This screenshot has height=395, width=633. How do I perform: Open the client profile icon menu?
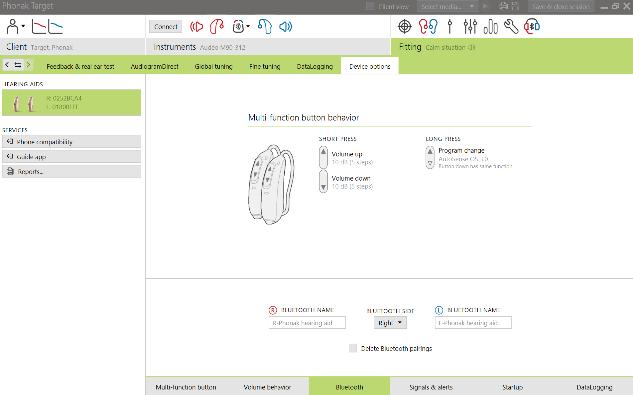[x=15, y=27]
